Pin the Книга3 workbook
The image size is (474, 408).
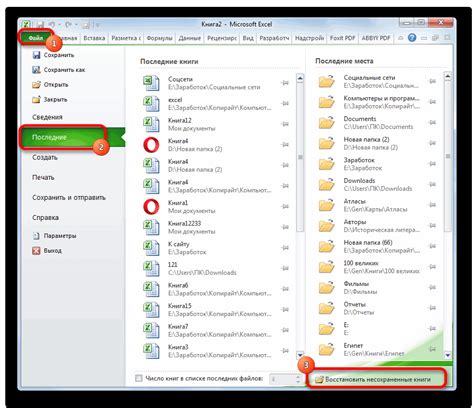pyautogui.click(x=285, y=351)
